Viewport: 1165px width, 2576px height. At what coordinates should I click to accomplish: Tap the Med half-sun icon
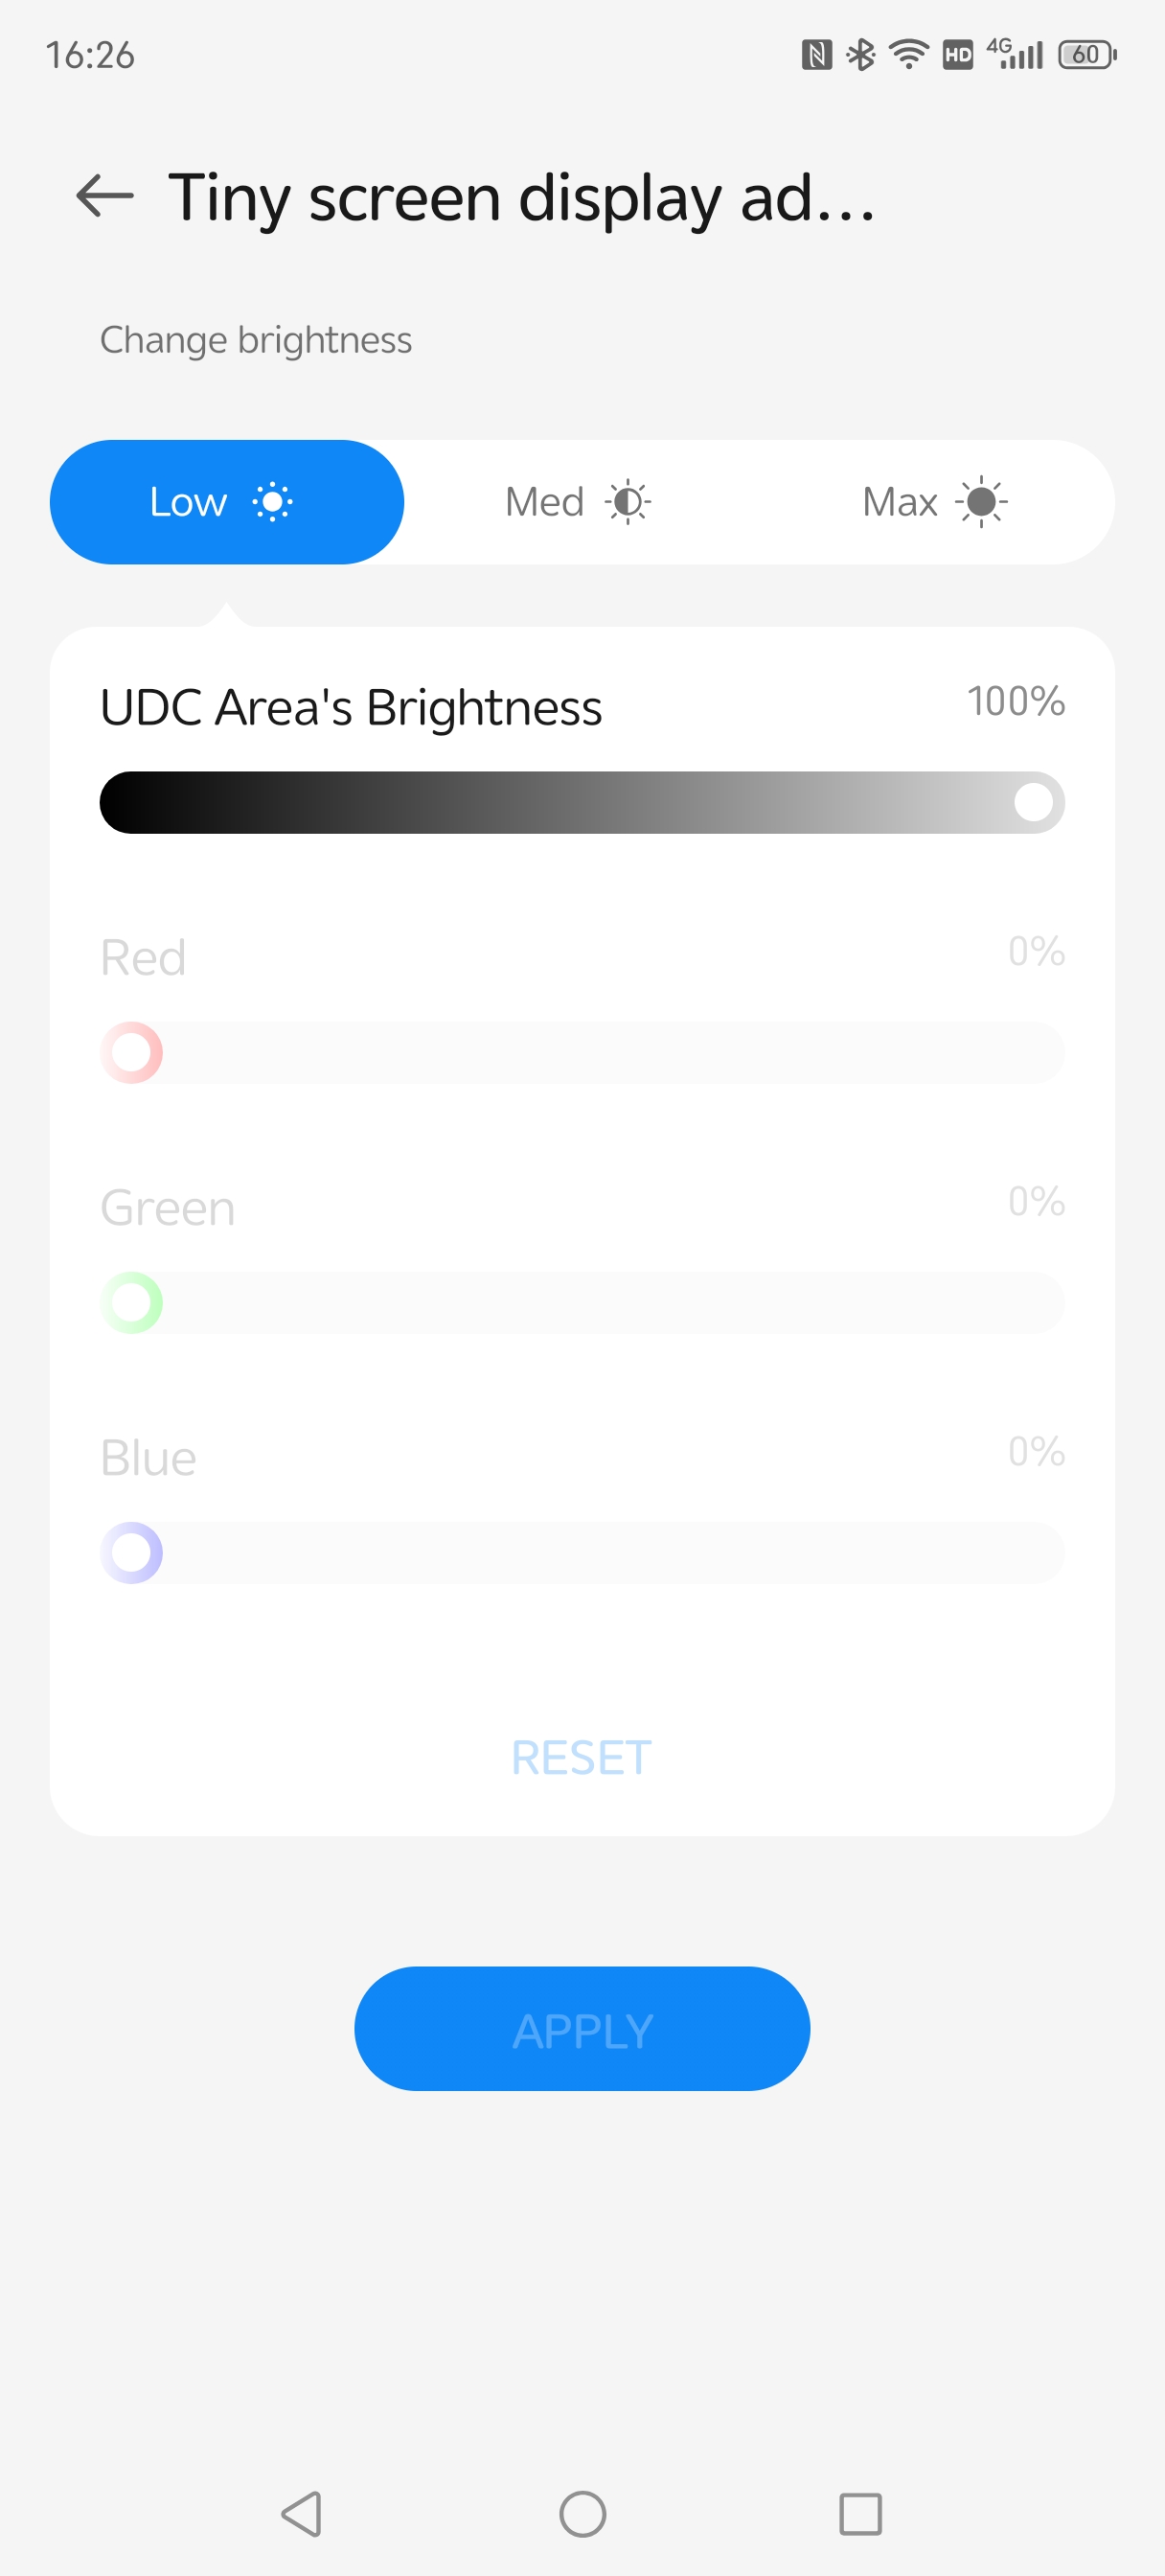628,502
